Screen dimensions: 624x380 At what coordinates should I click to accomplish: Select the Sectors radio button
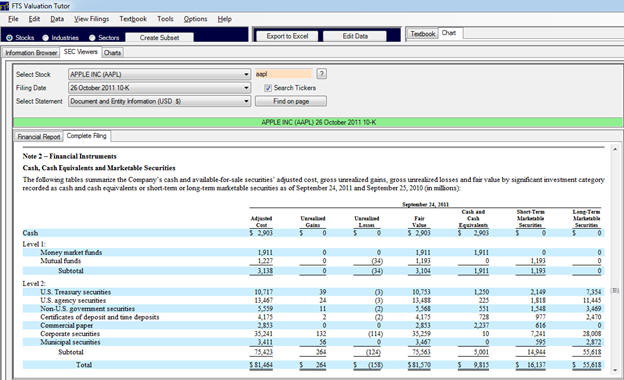92,38
